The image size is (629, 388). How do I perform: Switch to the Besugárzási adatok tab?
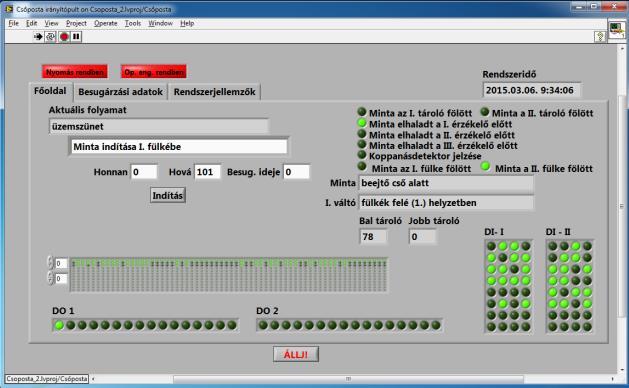tap(120, 92)
